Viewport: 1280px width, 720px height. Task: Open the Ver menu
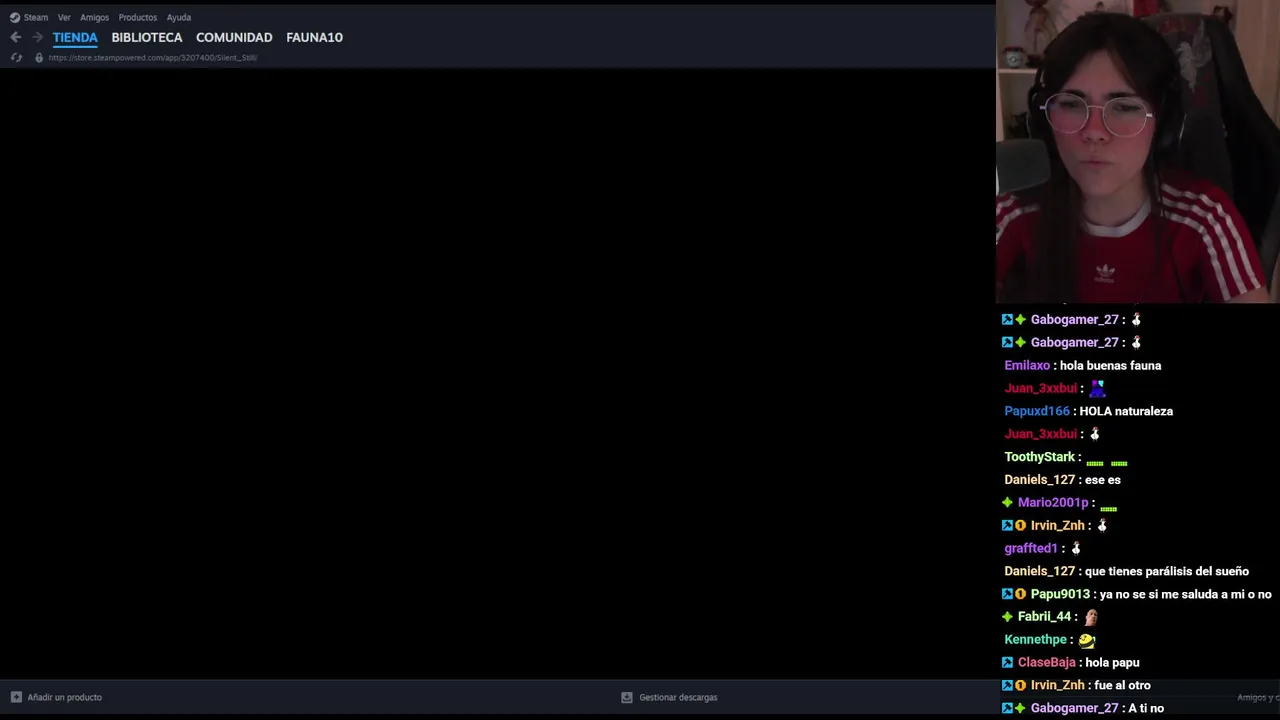64,17
